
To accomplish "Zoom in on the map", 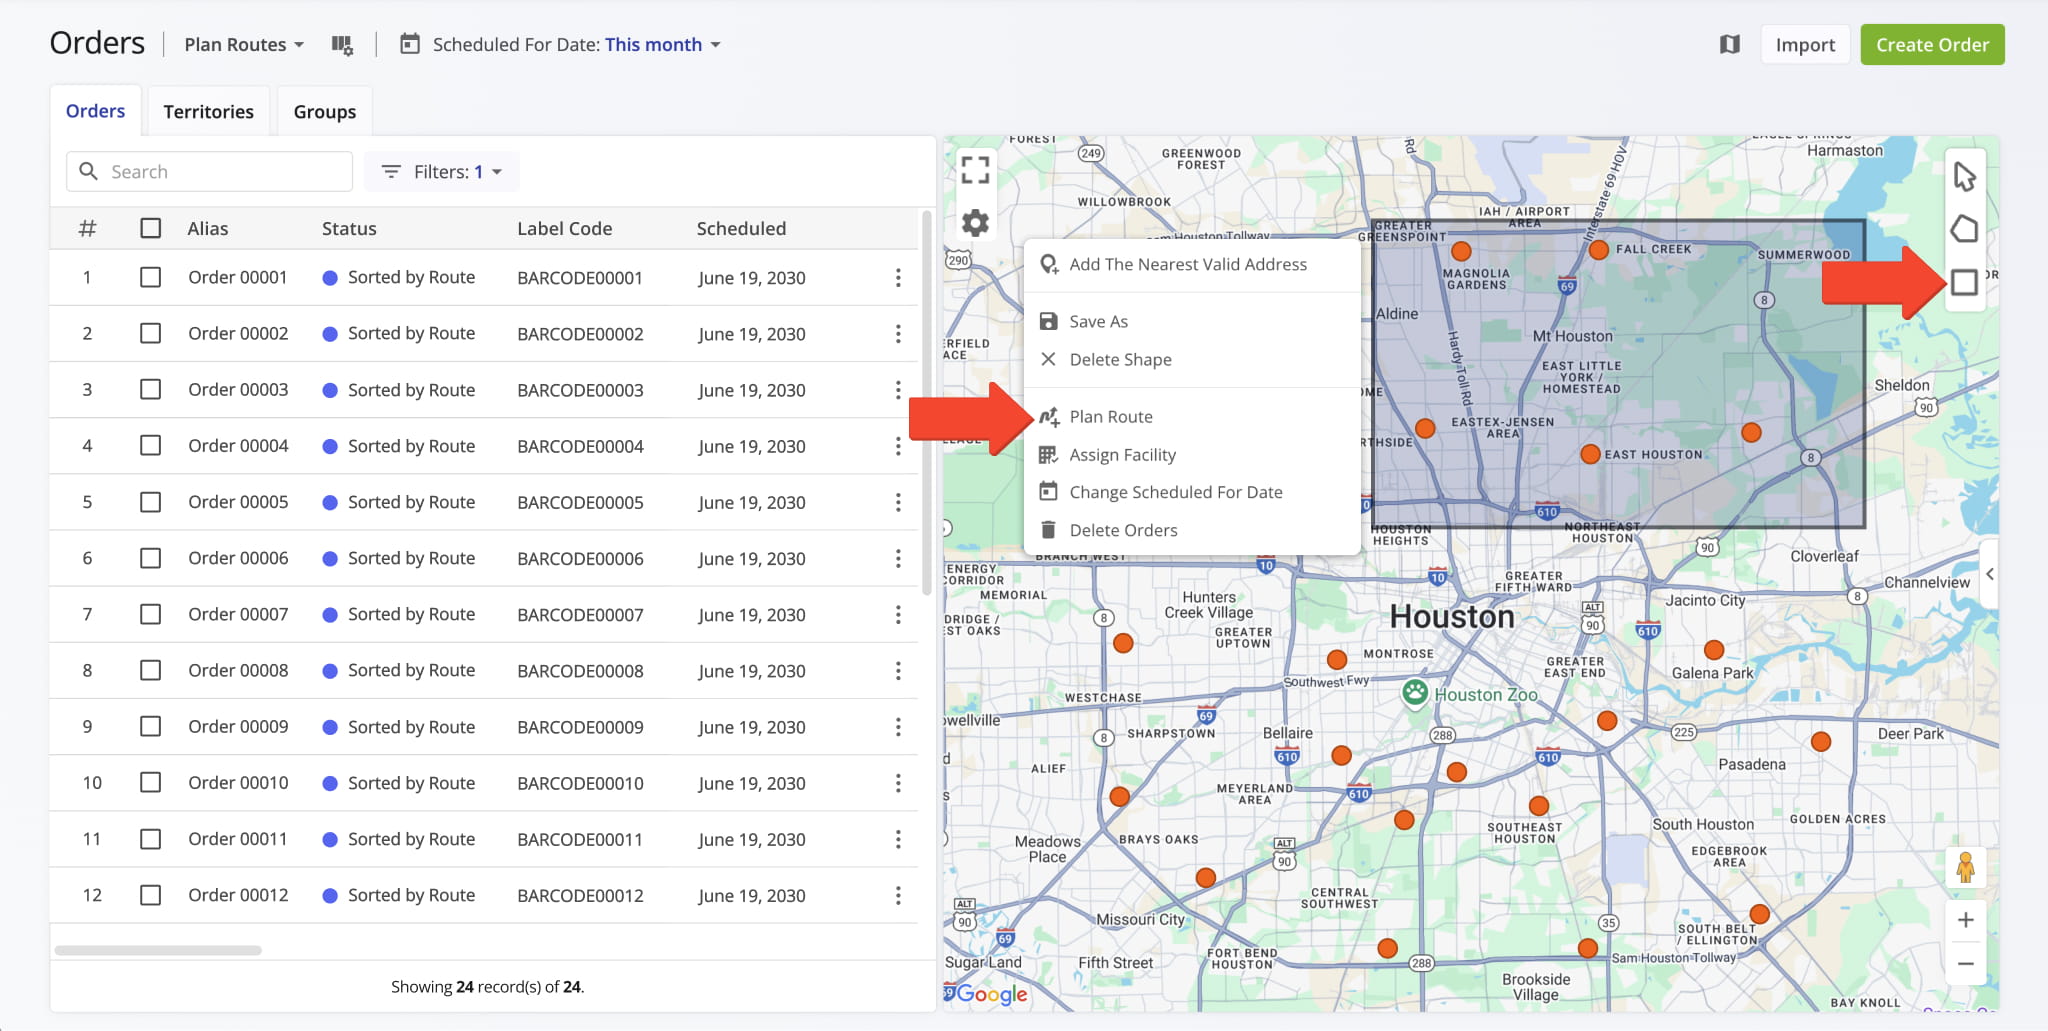I will 1965,920.
